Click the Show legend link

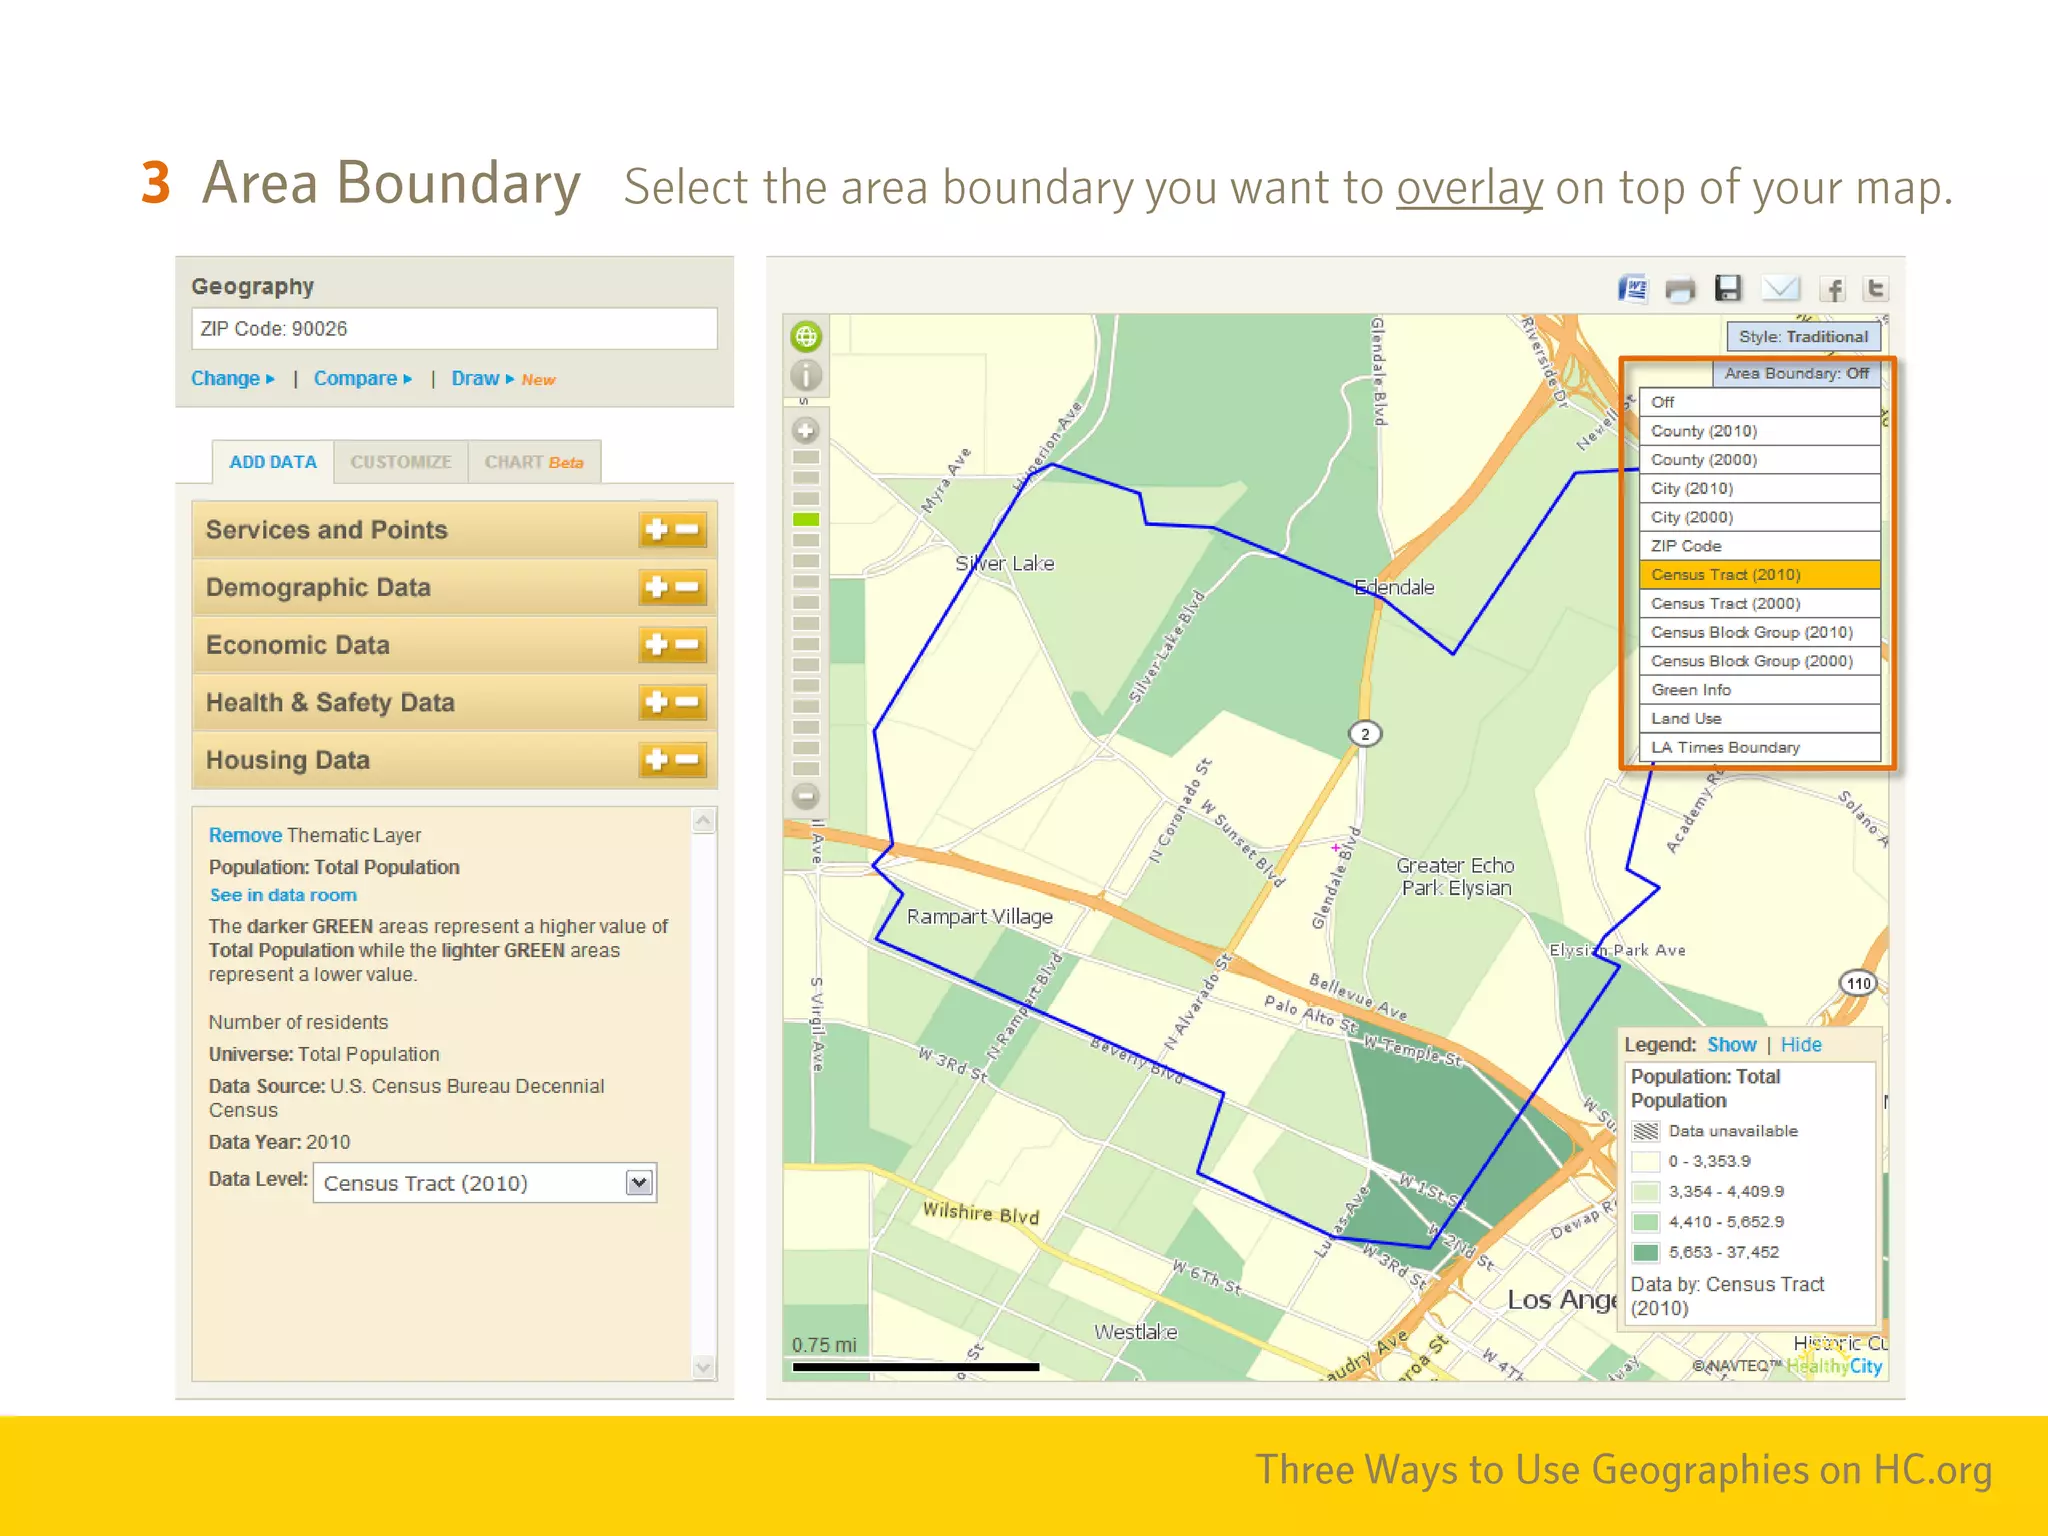[x=1731, y=1045]
